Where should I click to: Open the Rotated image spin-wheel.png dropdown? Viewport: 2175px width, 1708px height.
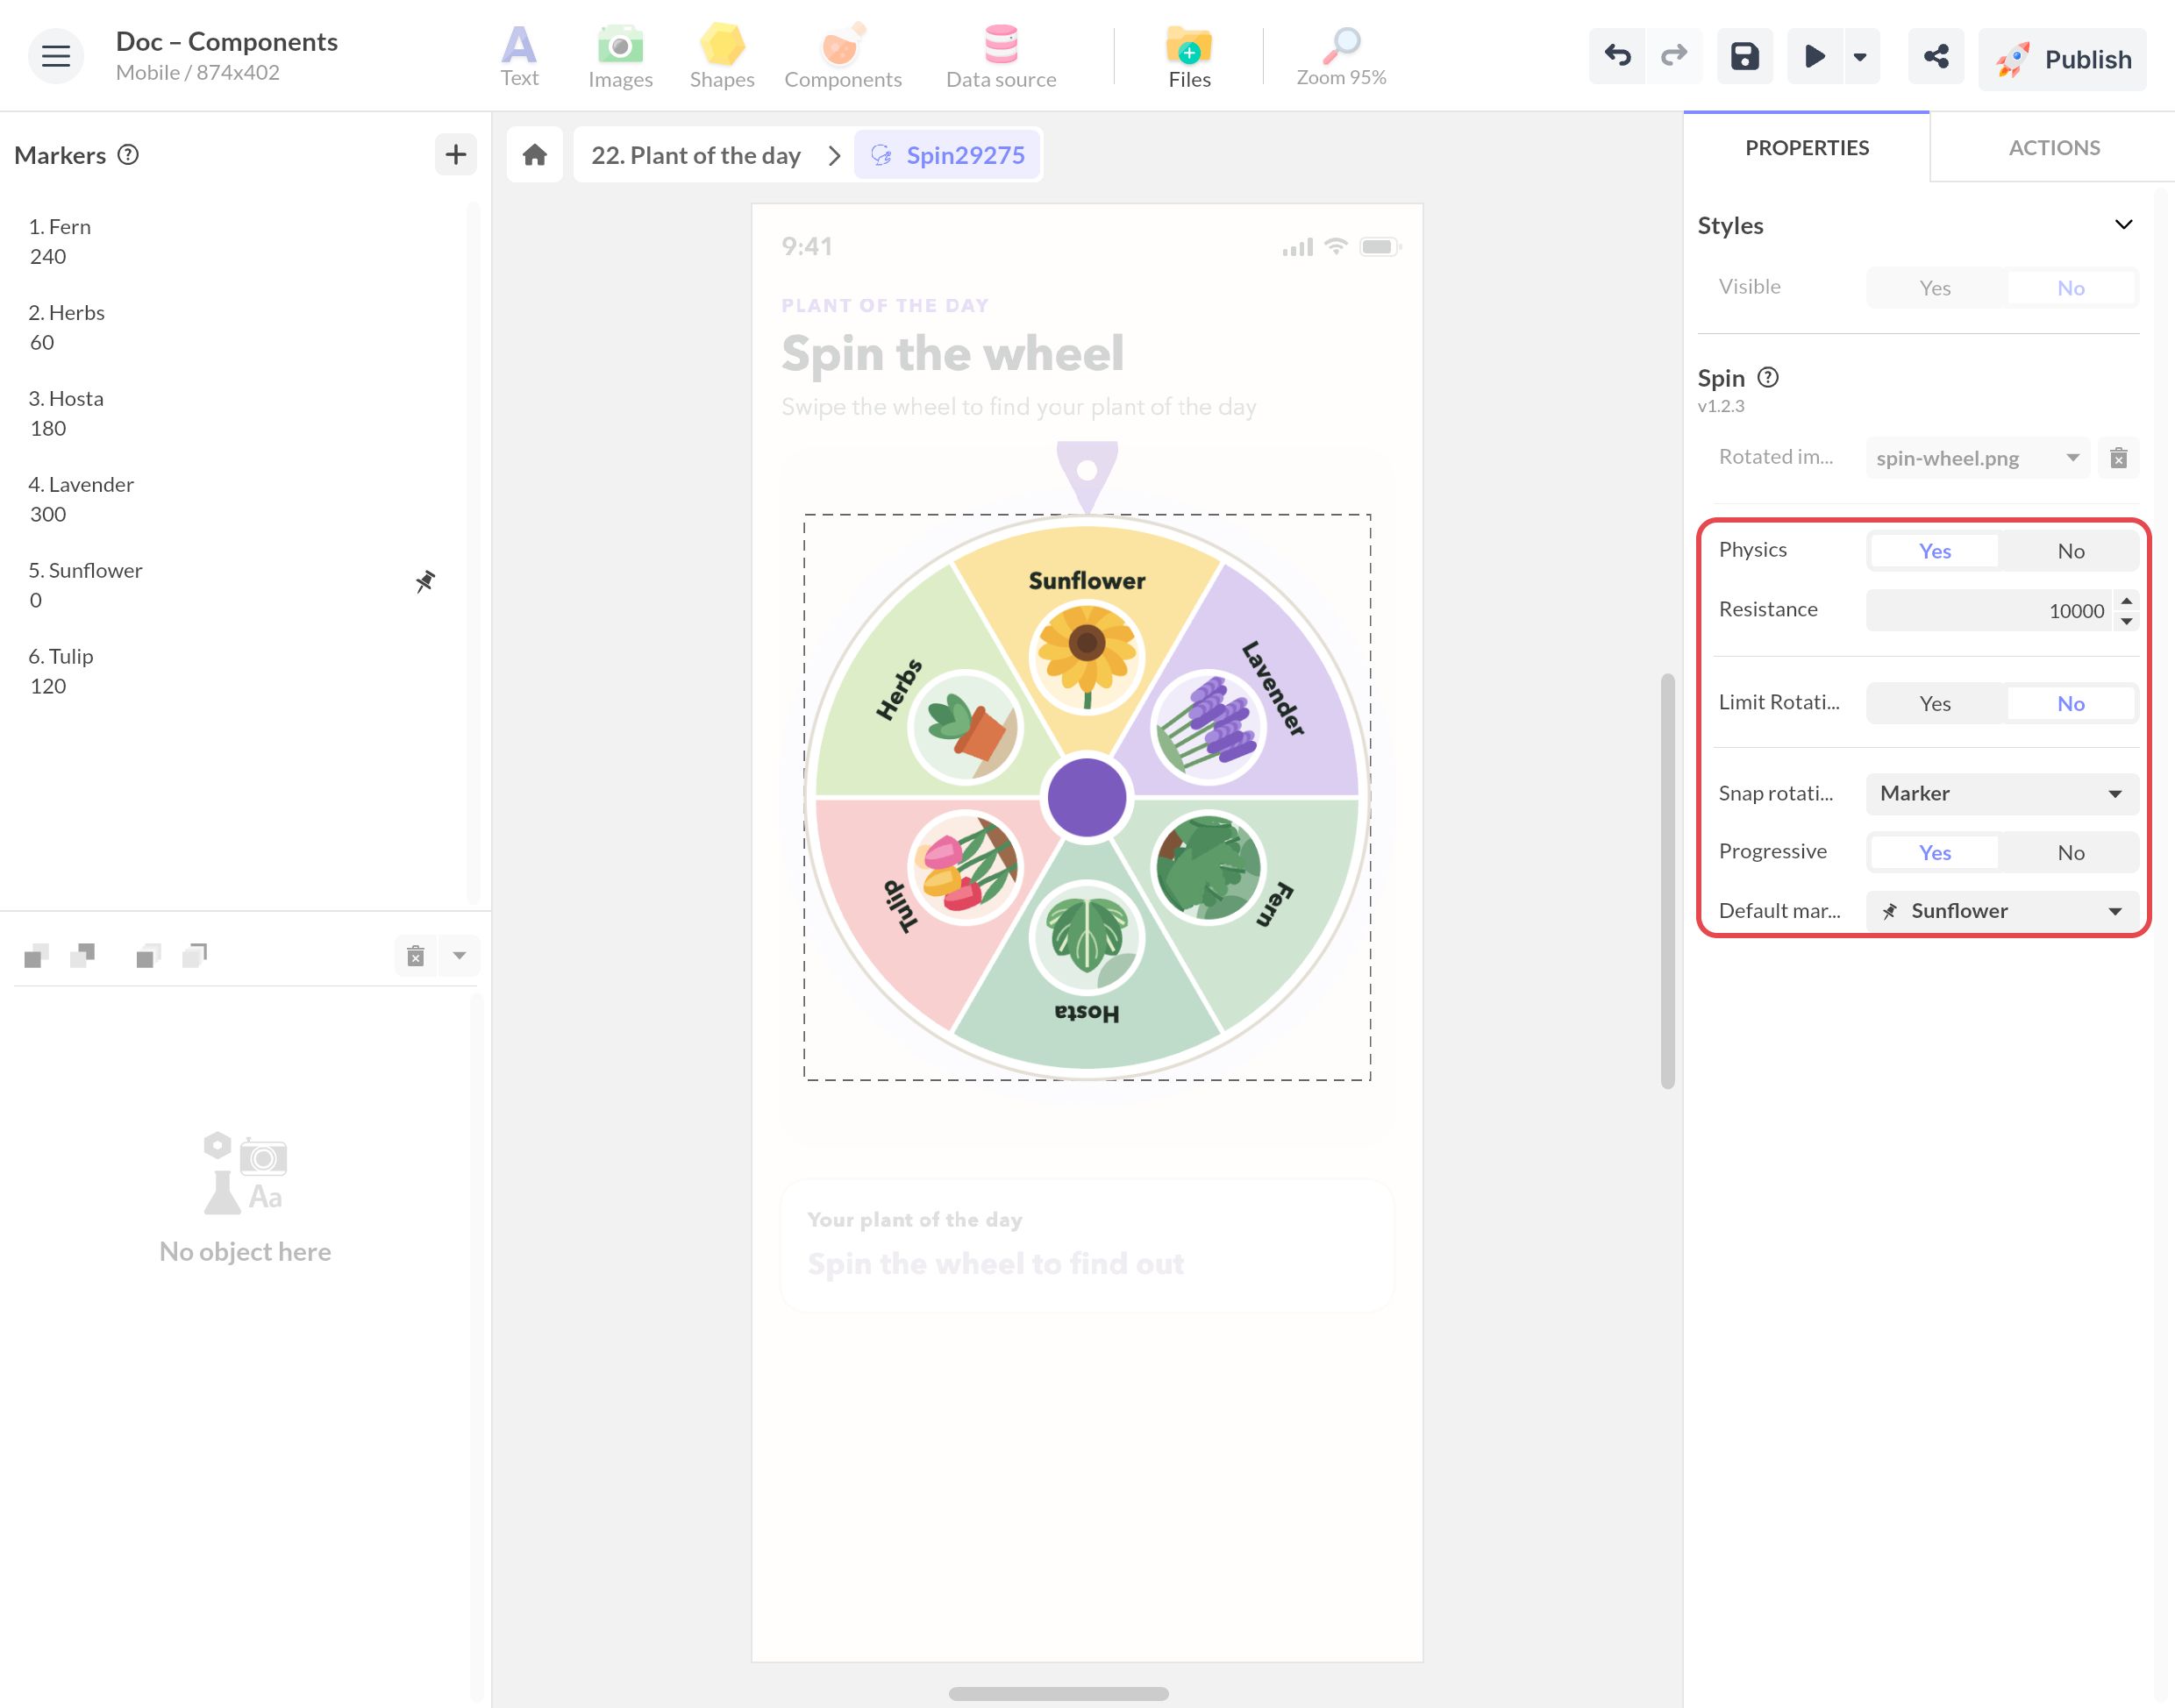pyautogui.click(x=1977, y=458)
